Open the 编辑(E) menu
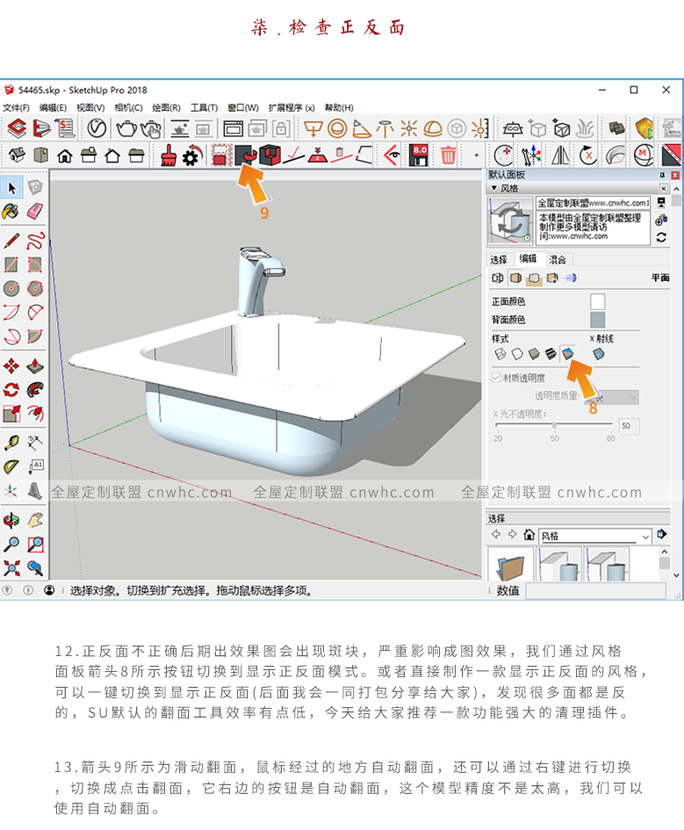Image resolution: width=684 pixels, height=830 pixels. pos(53,107)
